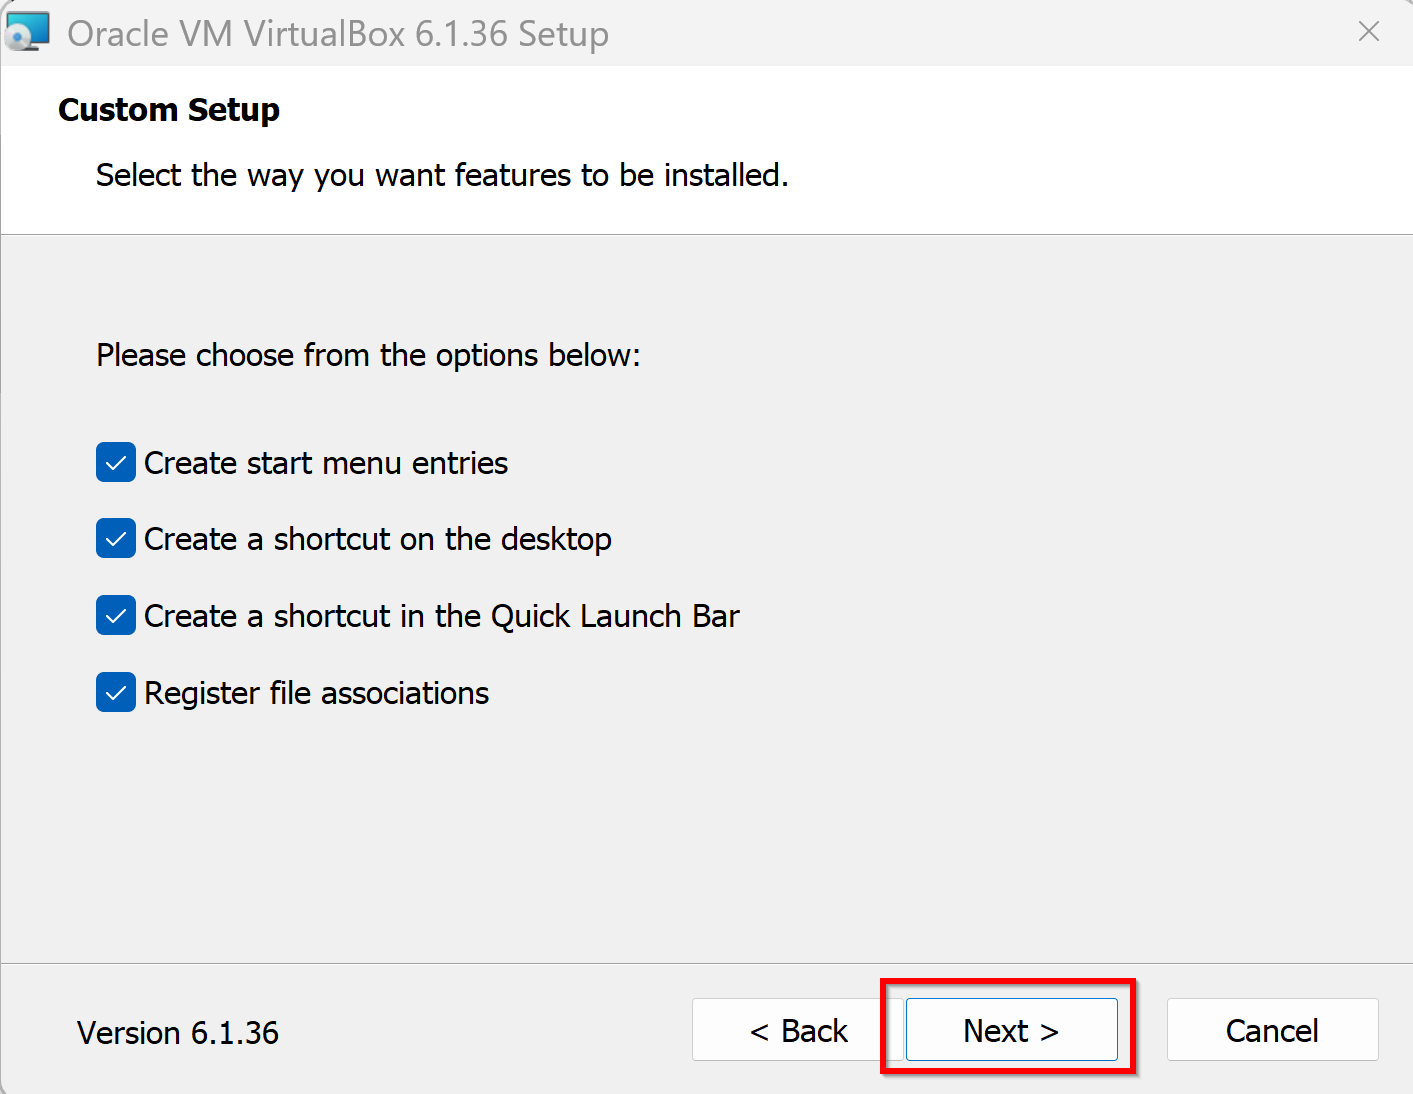Disable the Quick Launch Bar shortcut checkbox
Image resolution: width=1413 pixels, height=1094 pixels.
tap(116, 616)
